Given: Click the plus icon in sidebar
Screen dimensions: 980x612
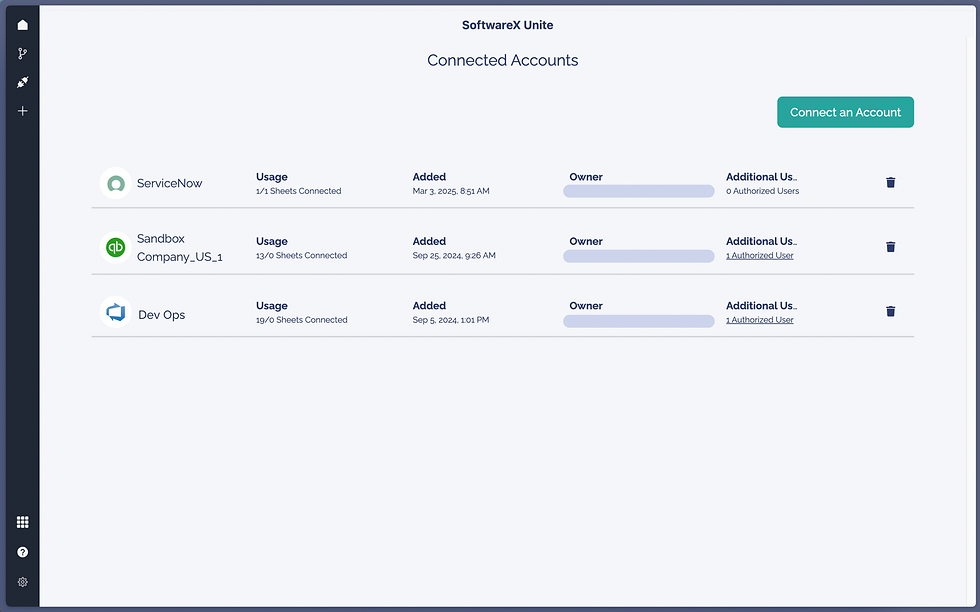Looking at the screenshot, I should pos(22,111).
